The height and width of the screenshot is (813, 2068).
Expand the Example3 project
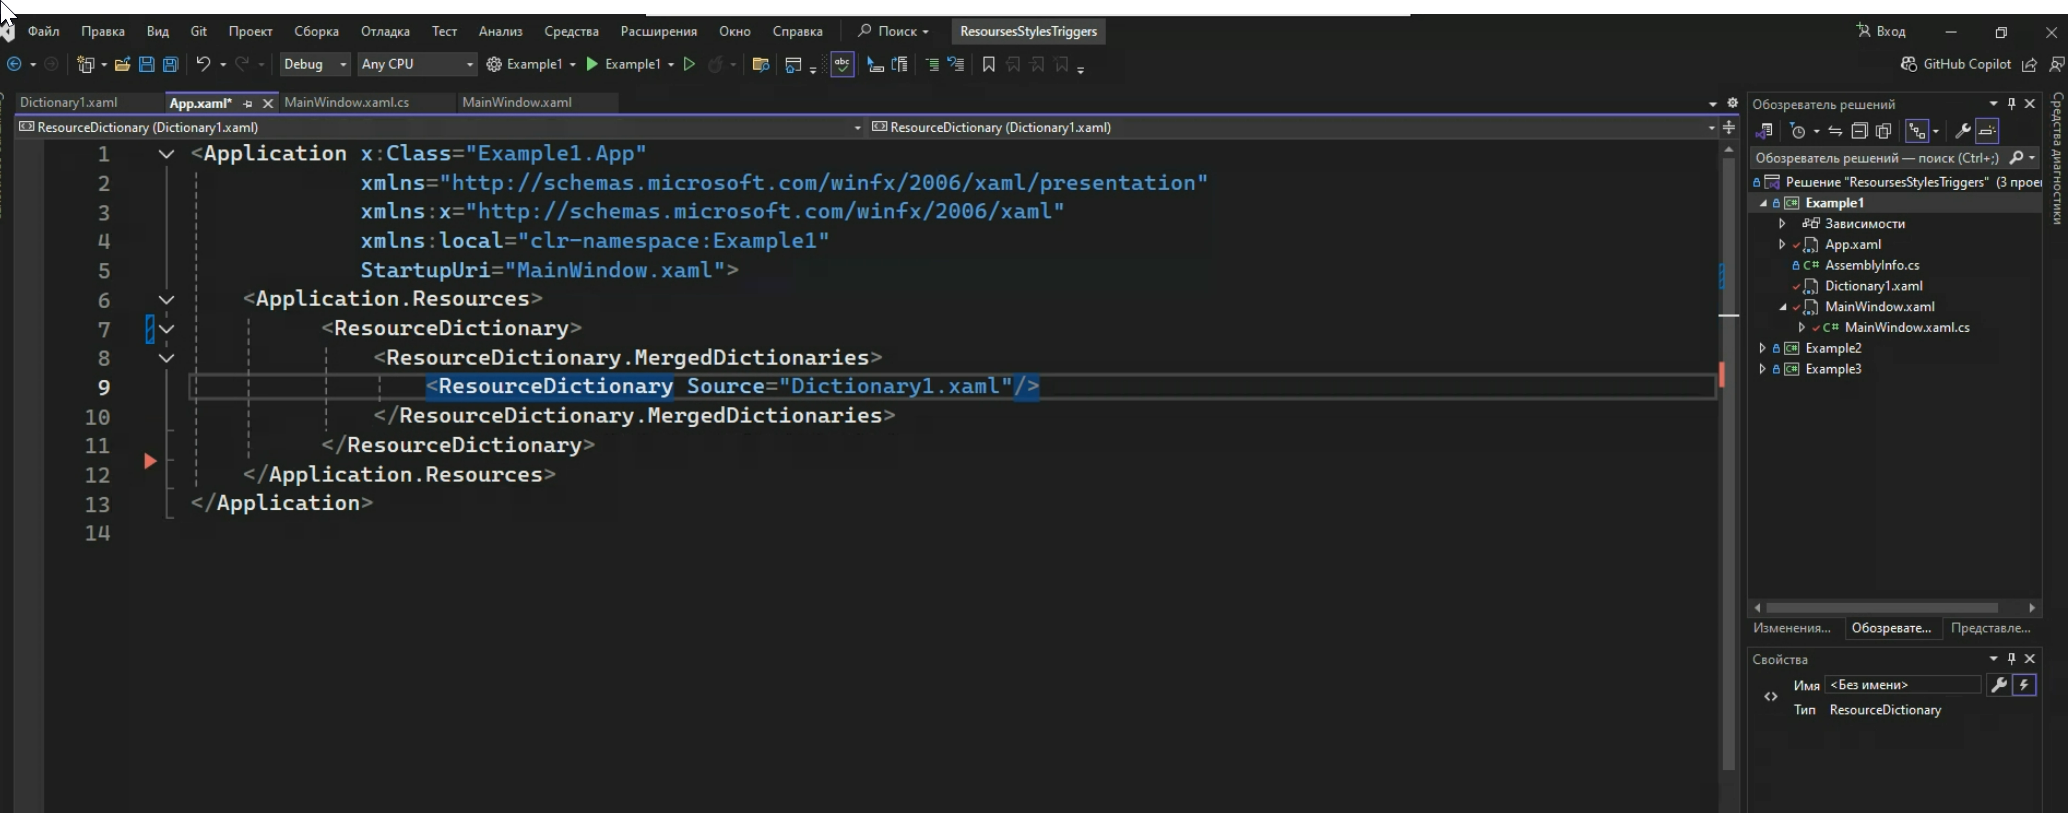[x=1762, y=369]
